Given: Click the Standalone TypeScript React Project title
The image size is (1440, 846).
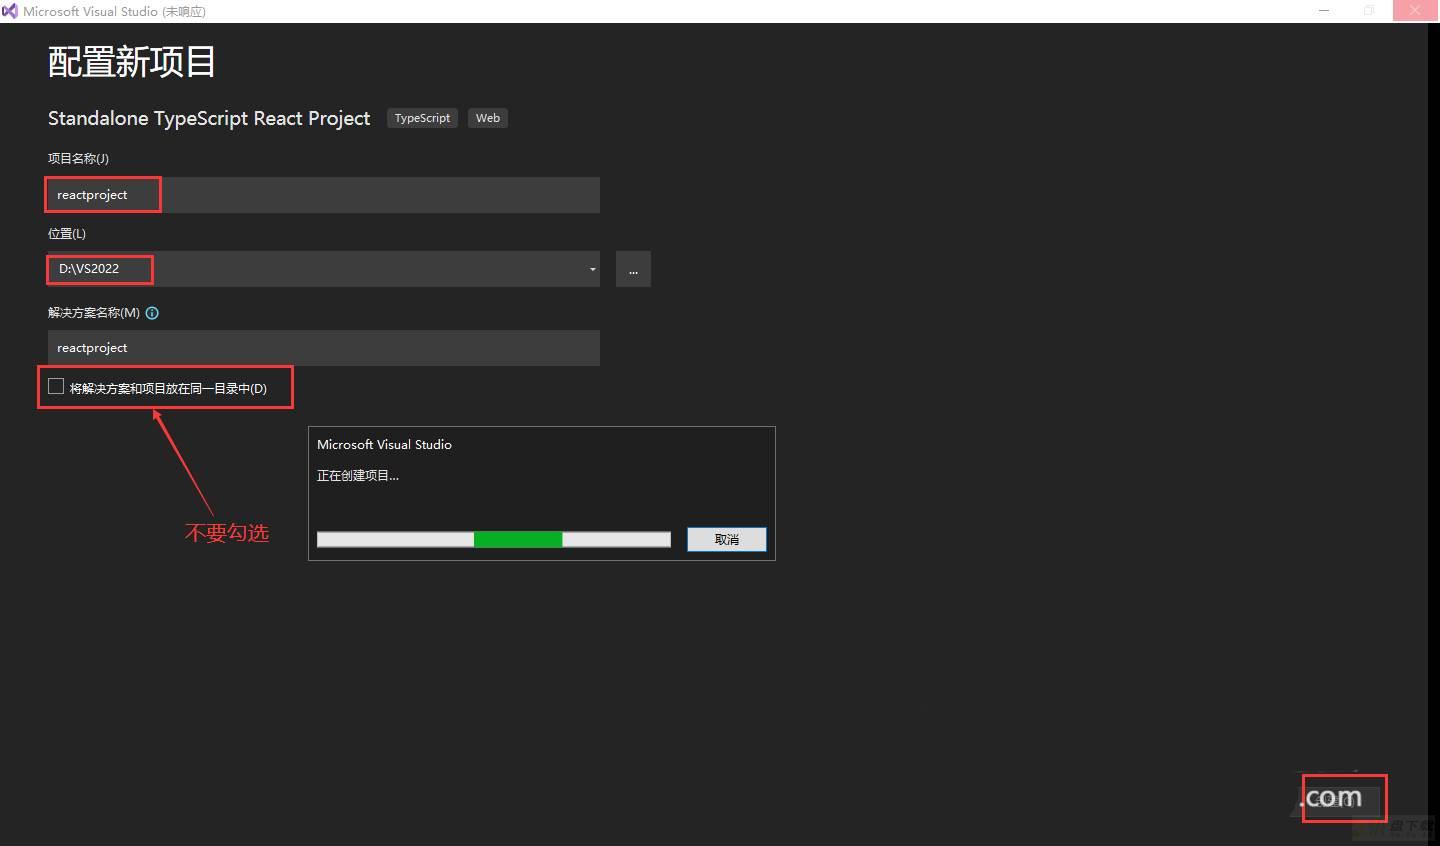Looking at the screenshot, I should [209, 118].
